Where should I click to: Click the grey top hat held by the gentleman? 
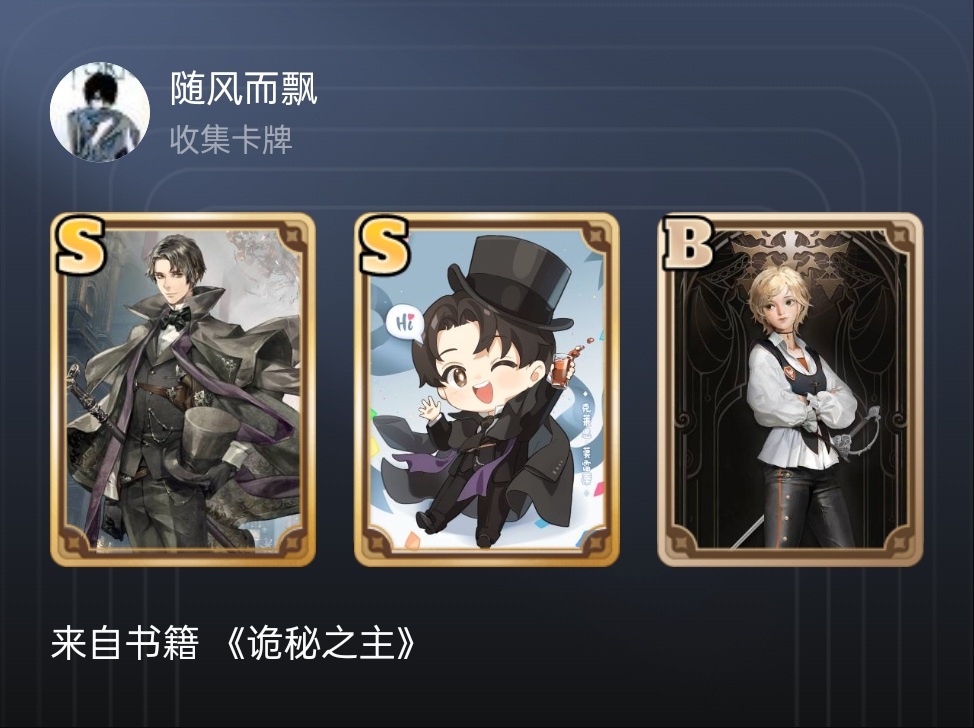(x=210, y=443)
